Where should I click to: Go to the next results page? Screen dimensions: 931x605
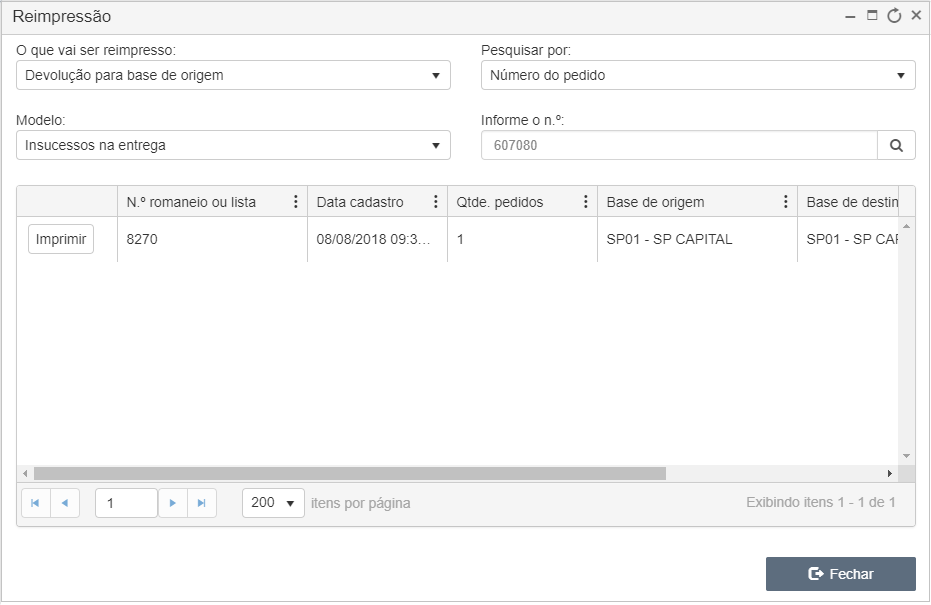coord(173,503)
